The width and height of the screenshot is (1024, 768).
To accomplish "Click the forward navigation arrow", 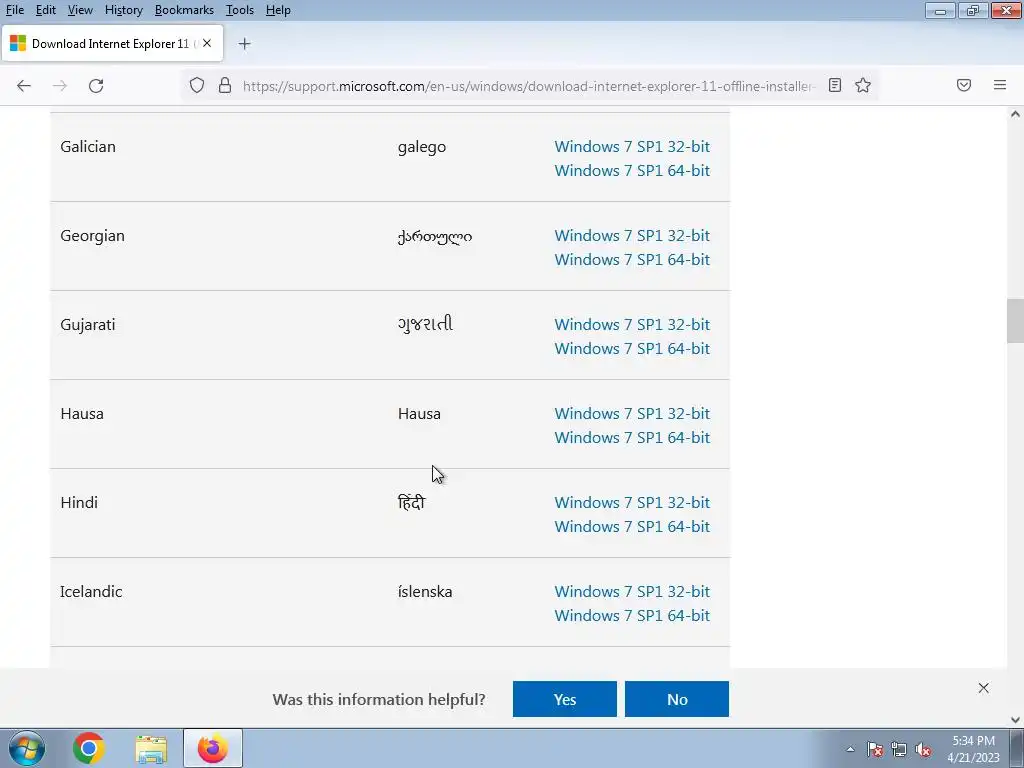I will [59, 86].
